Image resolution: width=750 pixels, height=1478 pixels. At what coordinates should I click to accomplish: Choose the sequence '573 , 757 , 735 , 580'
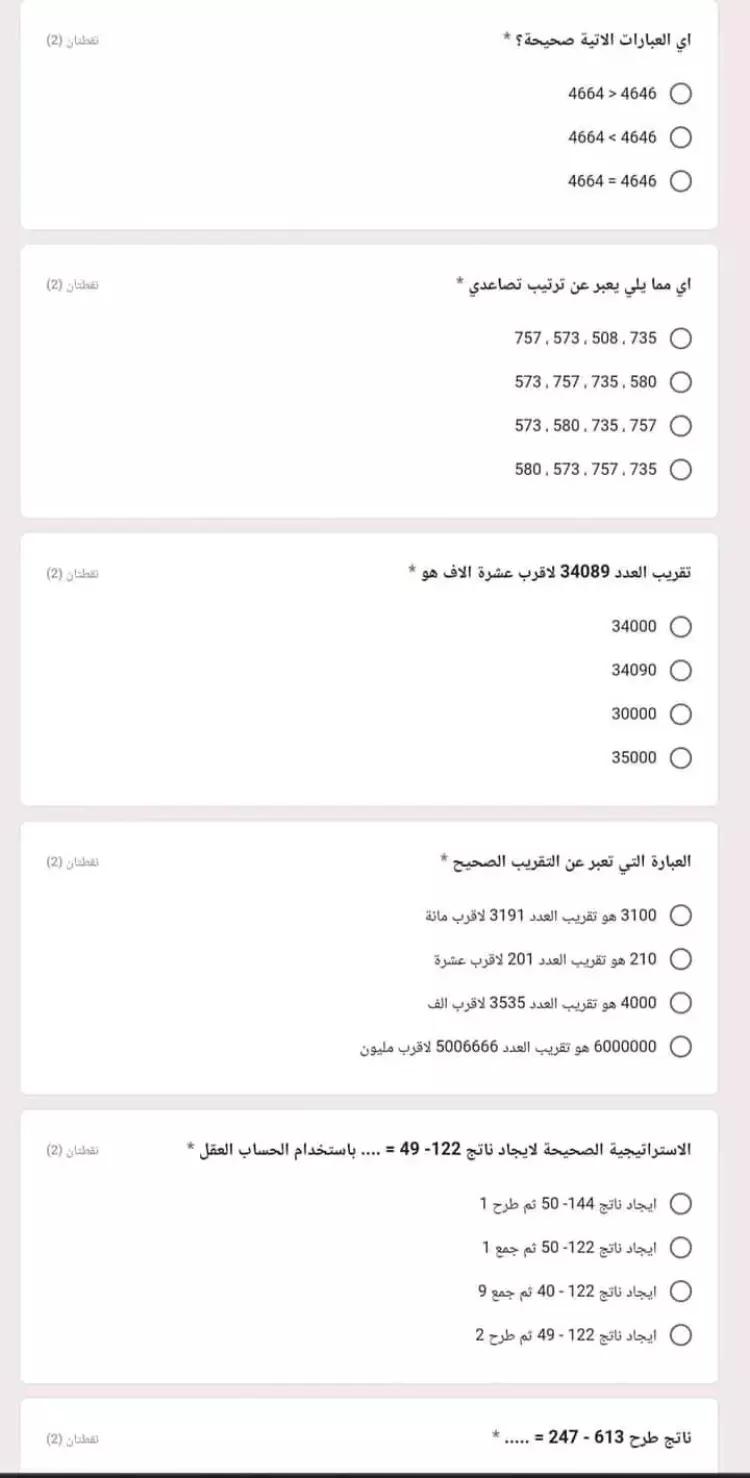[680, 382]
